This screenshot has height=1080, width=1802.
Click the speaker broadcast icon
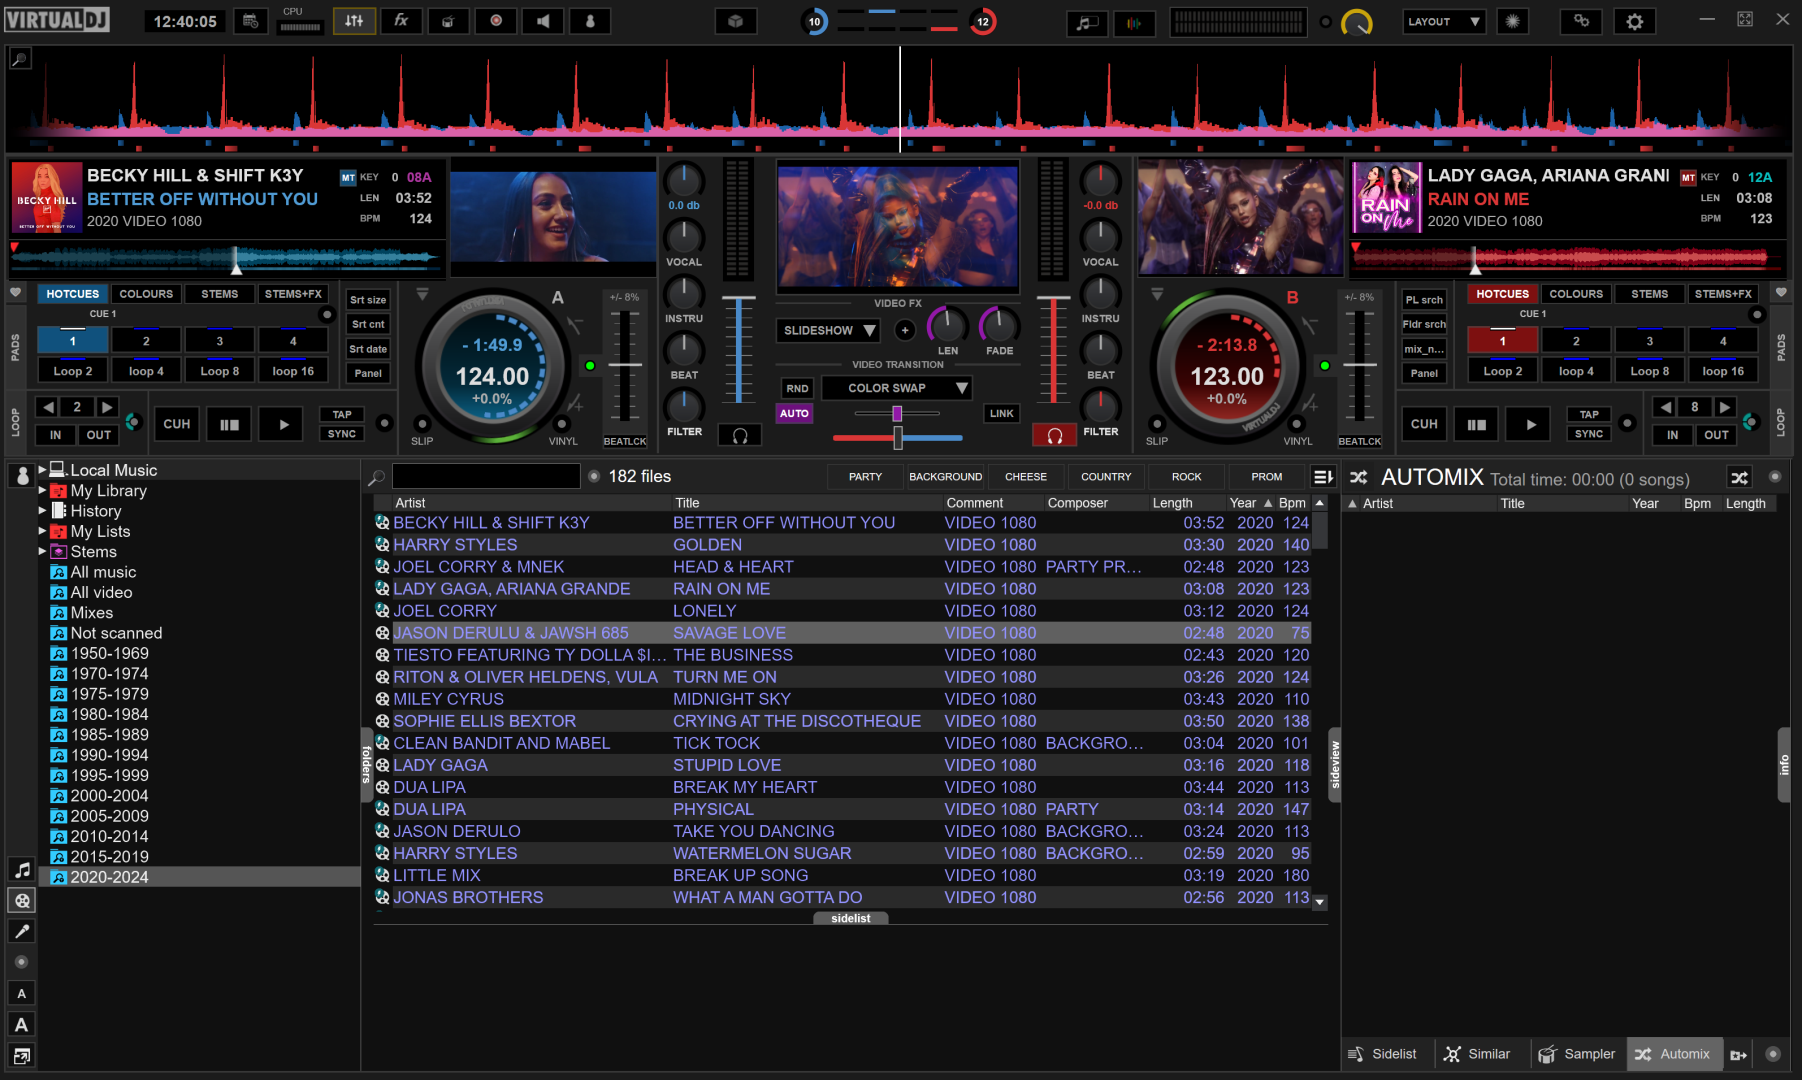tap(543, 21)
